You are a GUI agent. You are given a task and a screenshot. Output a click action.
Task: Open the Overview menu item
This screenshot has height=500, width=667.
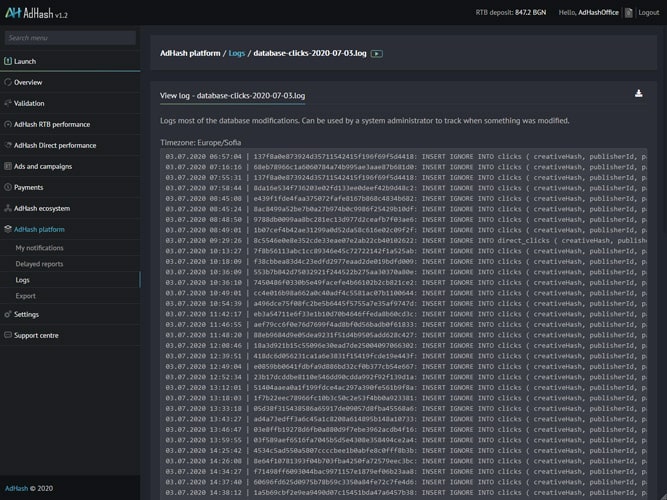(x=28, y=82)
